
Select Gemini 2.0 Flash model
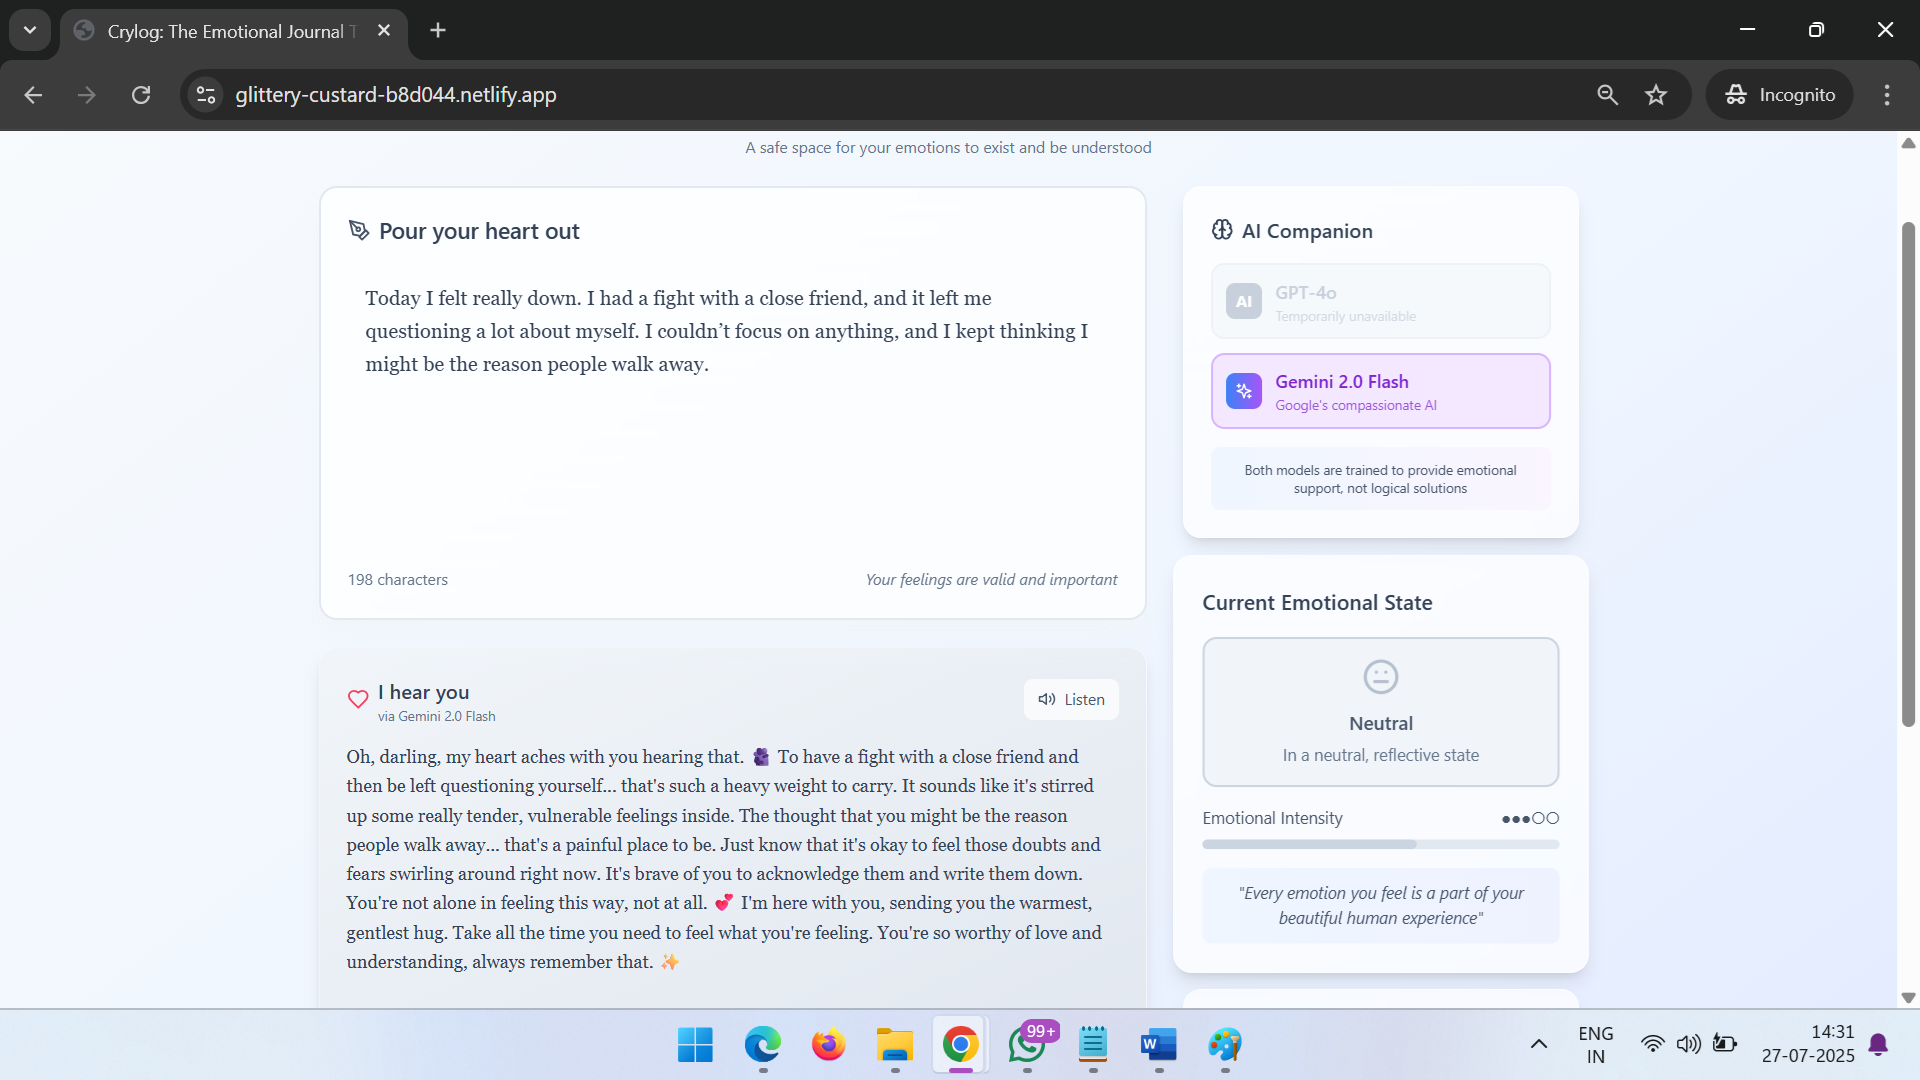[1380, 391]
